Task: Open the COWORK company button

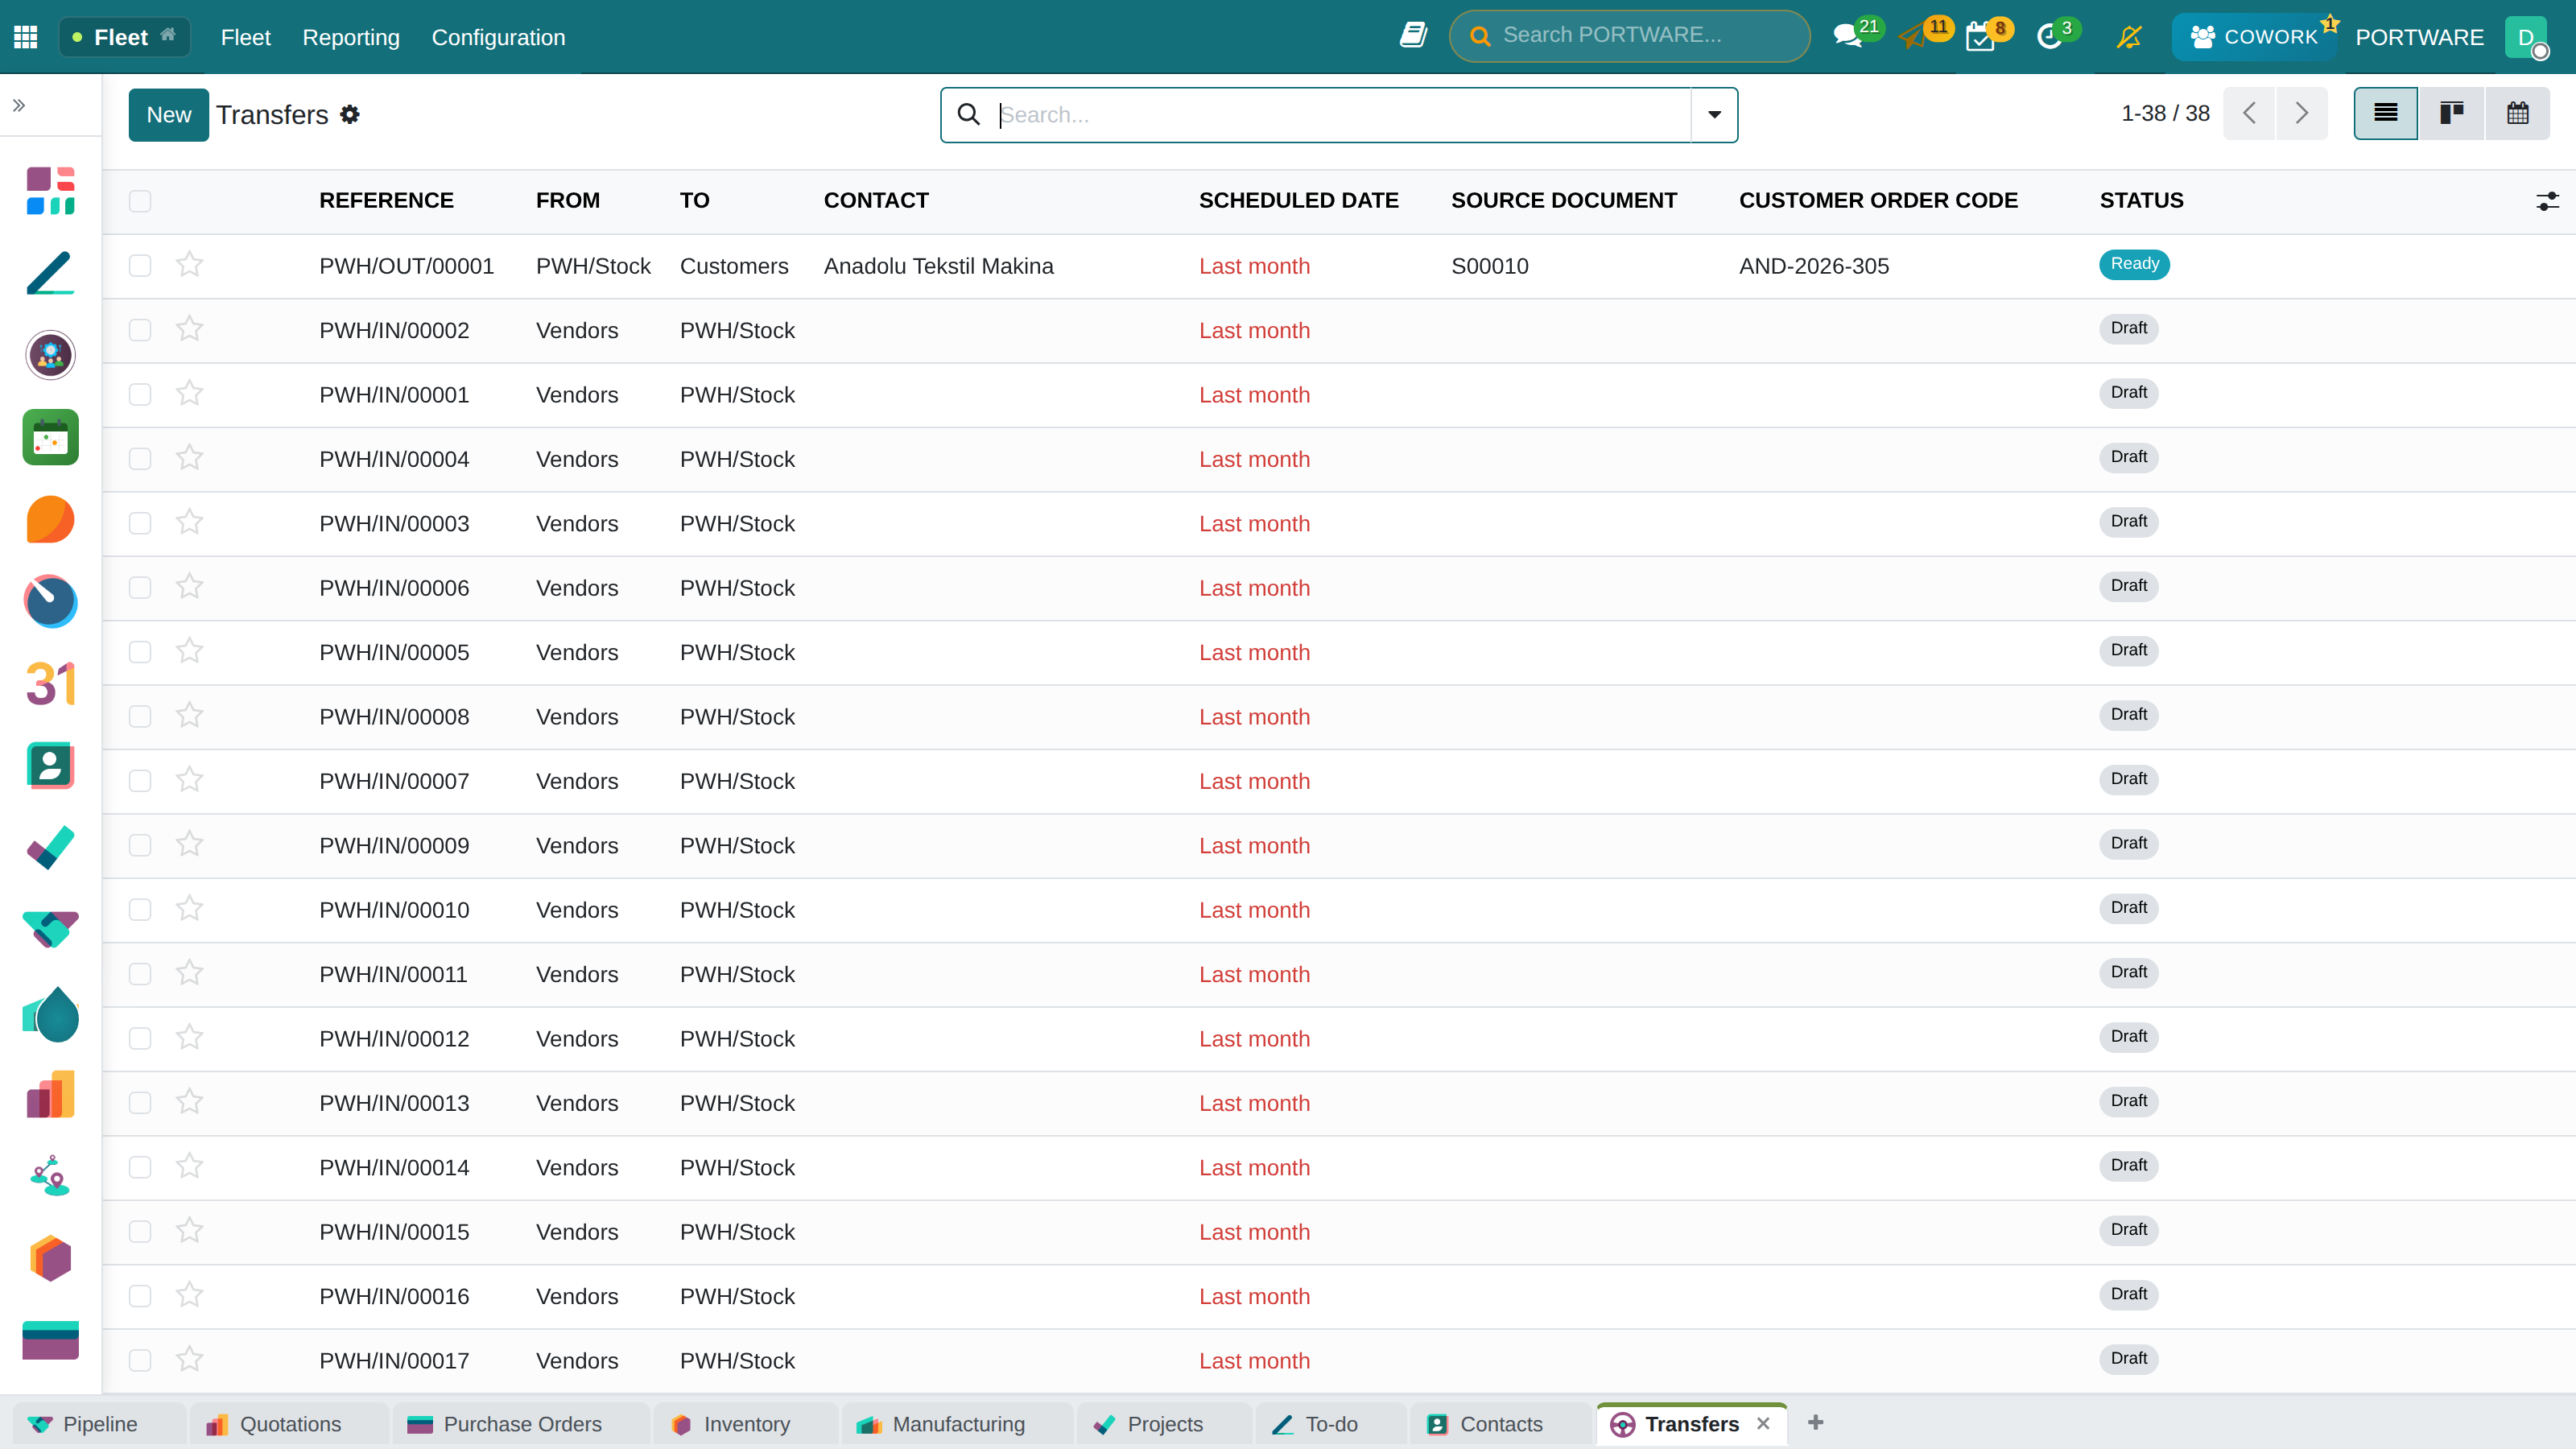Action: click(x=2255, y=37)
